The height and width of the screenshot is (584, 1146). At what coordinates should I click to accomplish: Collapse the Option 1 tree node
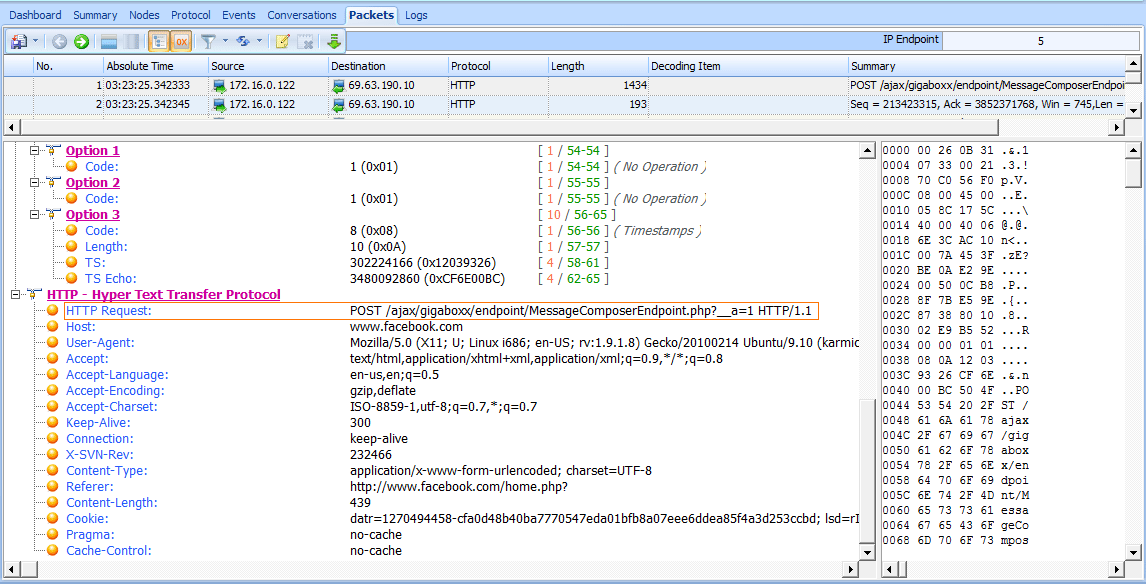[33, 151]
